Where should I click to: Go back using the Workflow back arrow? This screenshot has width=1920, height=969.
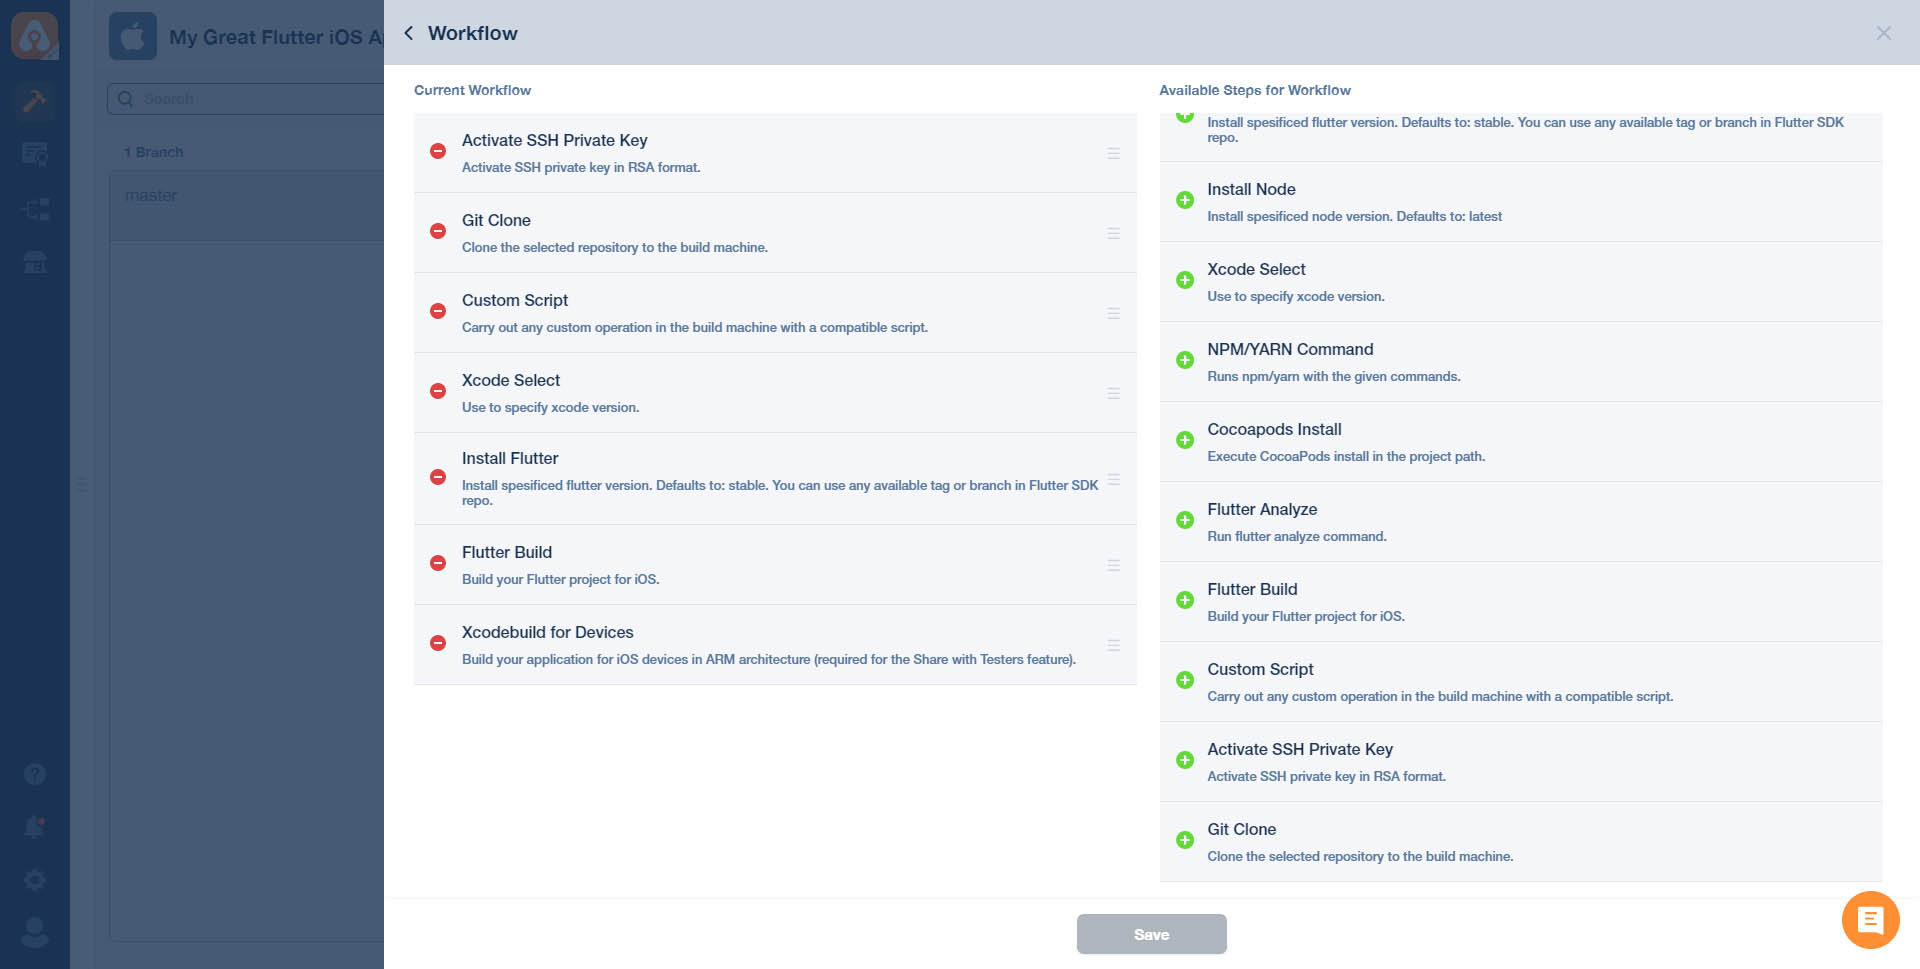pyautogui.click(x=409, y=33)
